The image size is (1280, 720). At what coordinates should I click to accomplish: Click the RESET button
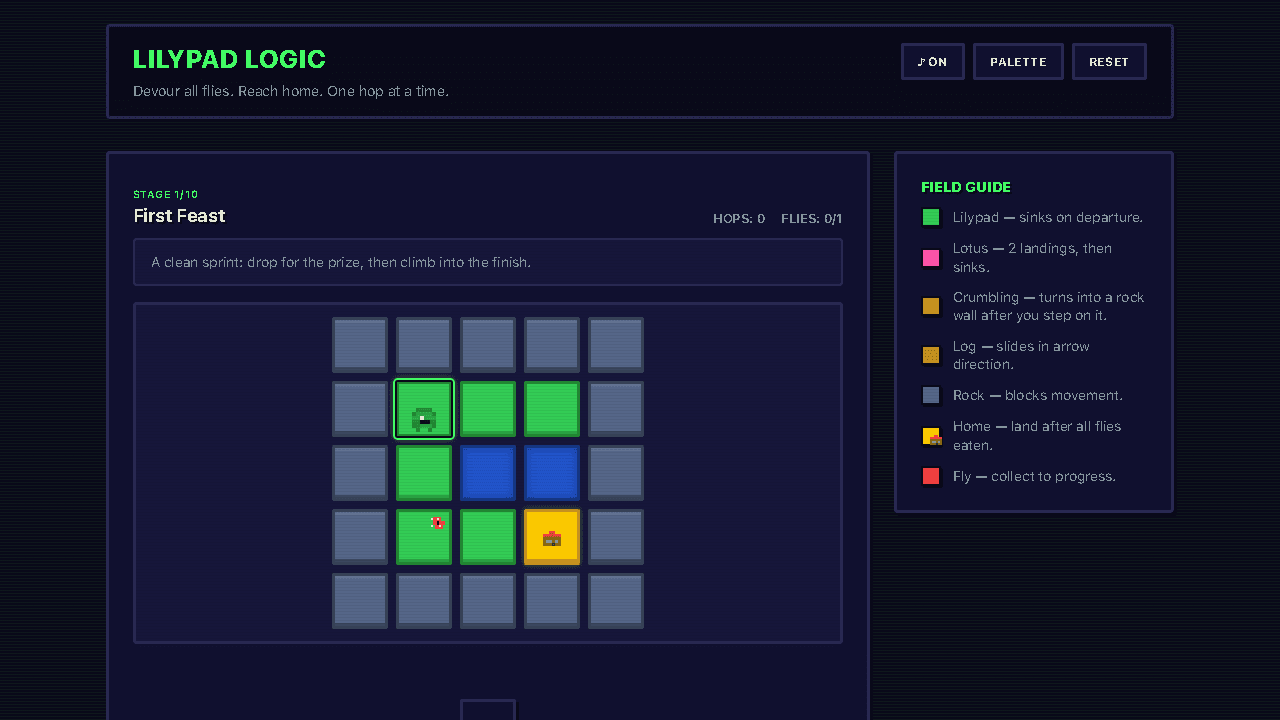pyautogui.click(x=1109, y=62)
